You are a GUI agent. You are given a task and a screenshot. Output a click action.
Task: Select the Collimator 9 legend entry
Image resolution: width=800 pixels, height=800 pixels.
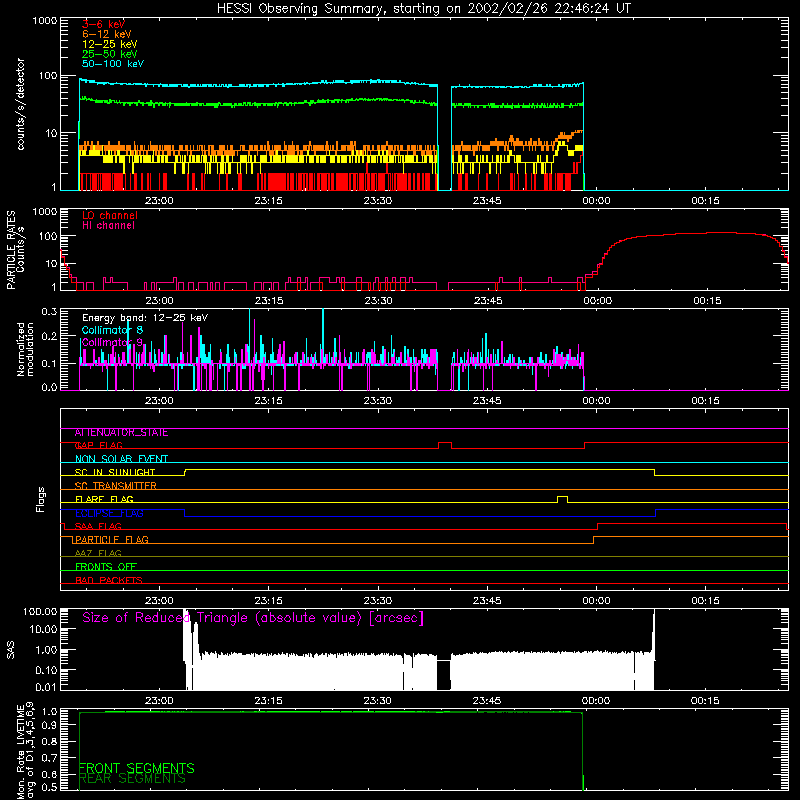tap(112, 342)
